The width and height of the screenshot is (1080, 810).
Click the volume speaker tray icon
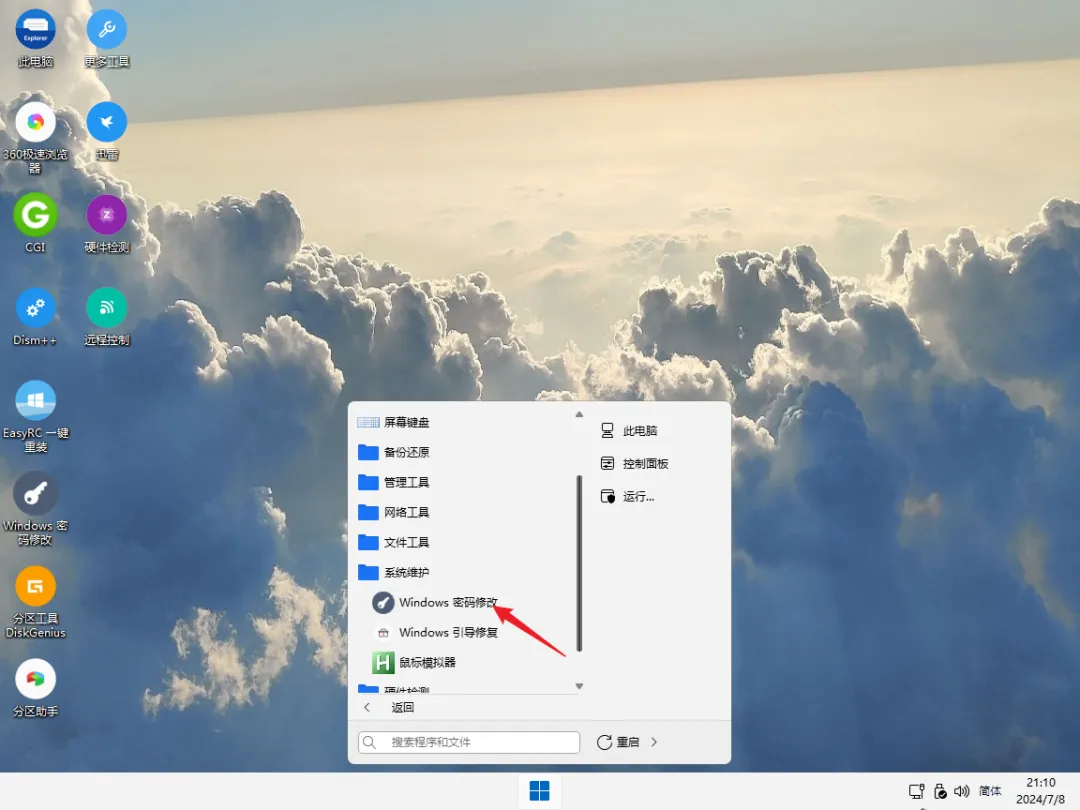(x=962, y=791)
